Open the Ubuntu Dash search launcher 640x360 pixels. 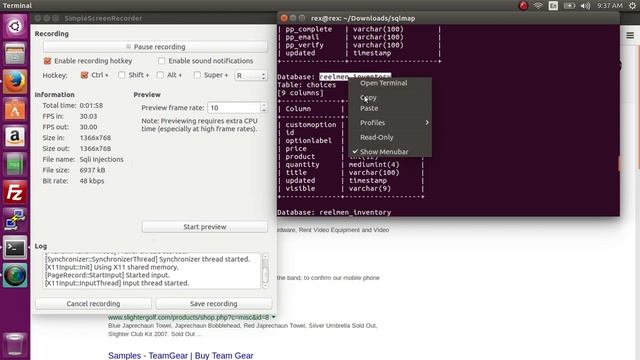15,27
